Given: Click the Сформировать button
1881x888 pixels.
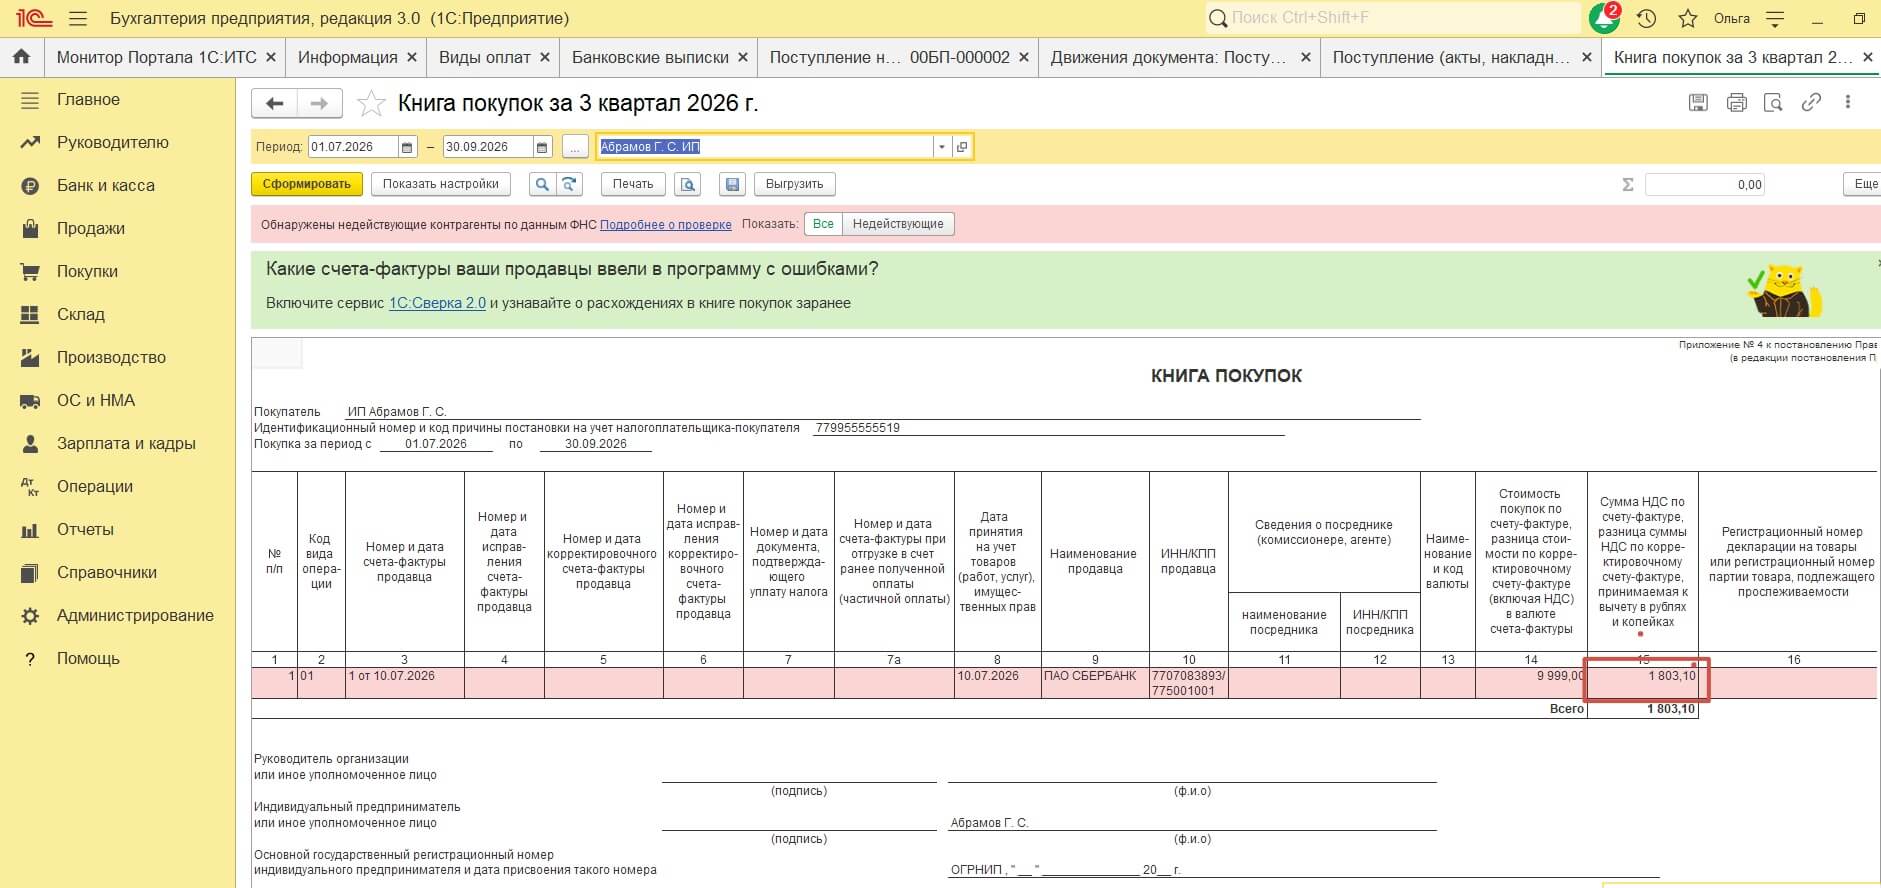Looking at the screenshot, I should [x=307, y=184].
